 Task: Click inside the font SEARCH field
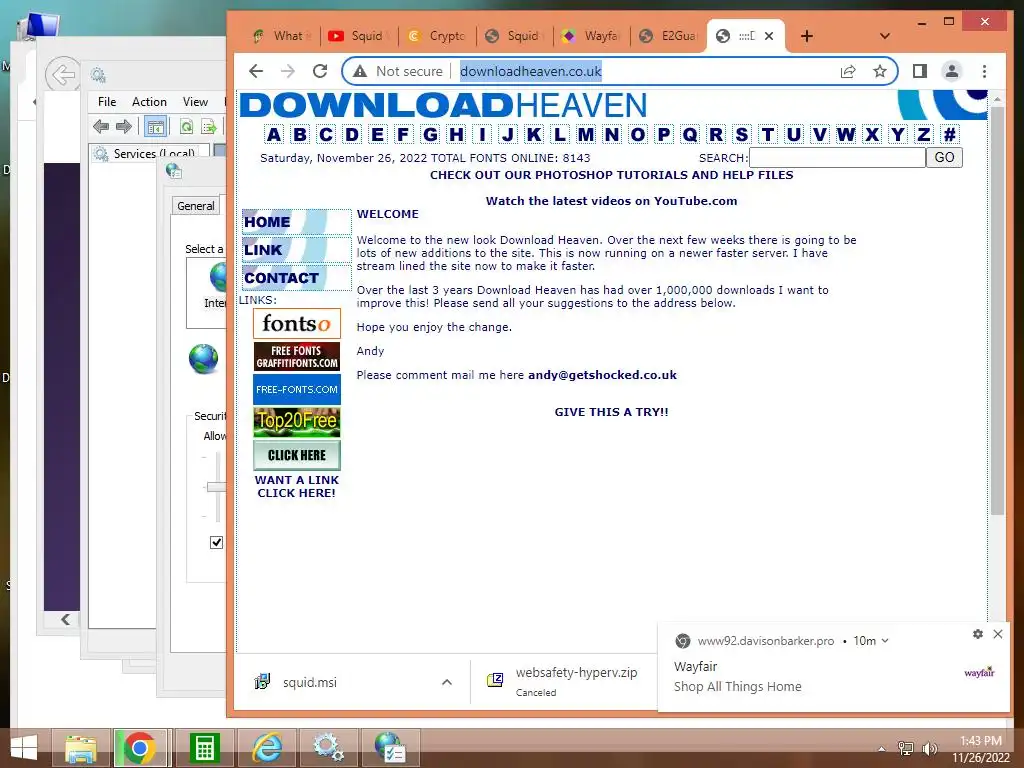pyautogui.click(x=837, y=157)
